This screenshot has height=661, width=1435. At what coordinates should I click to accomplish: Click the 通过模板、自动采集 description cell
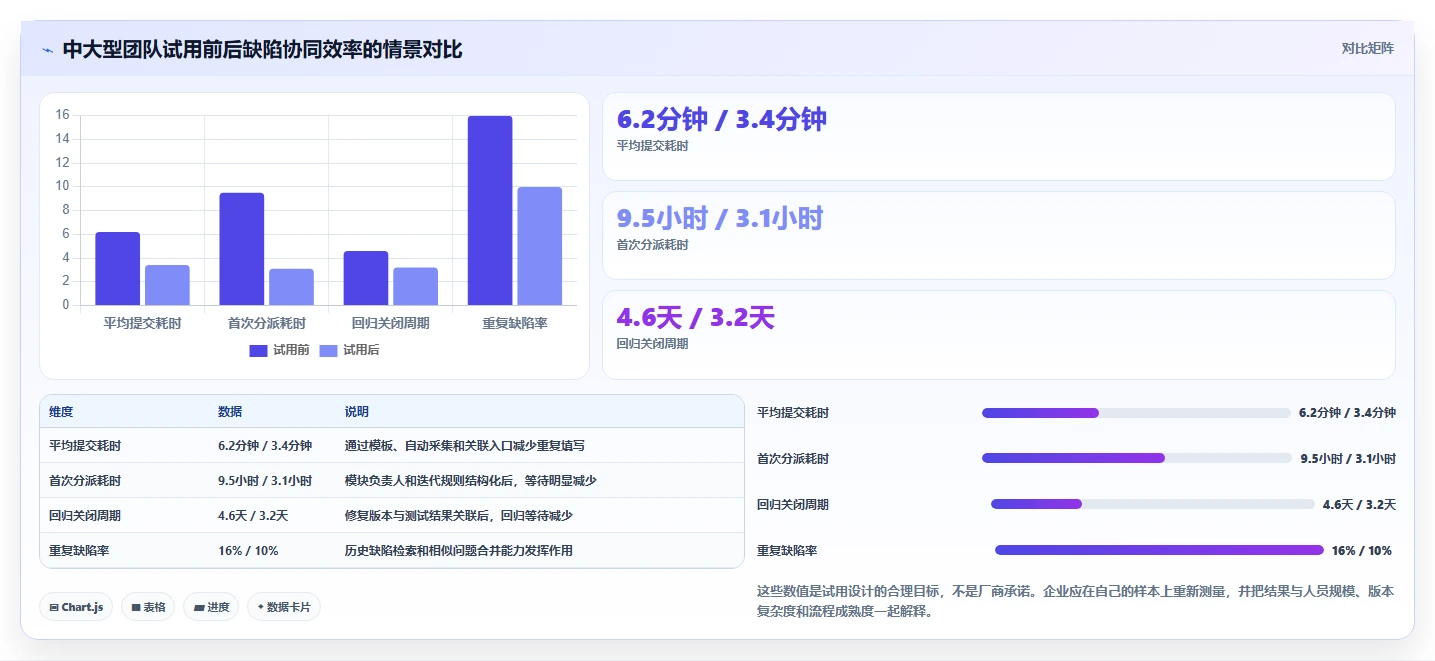[x=465, y=446]
